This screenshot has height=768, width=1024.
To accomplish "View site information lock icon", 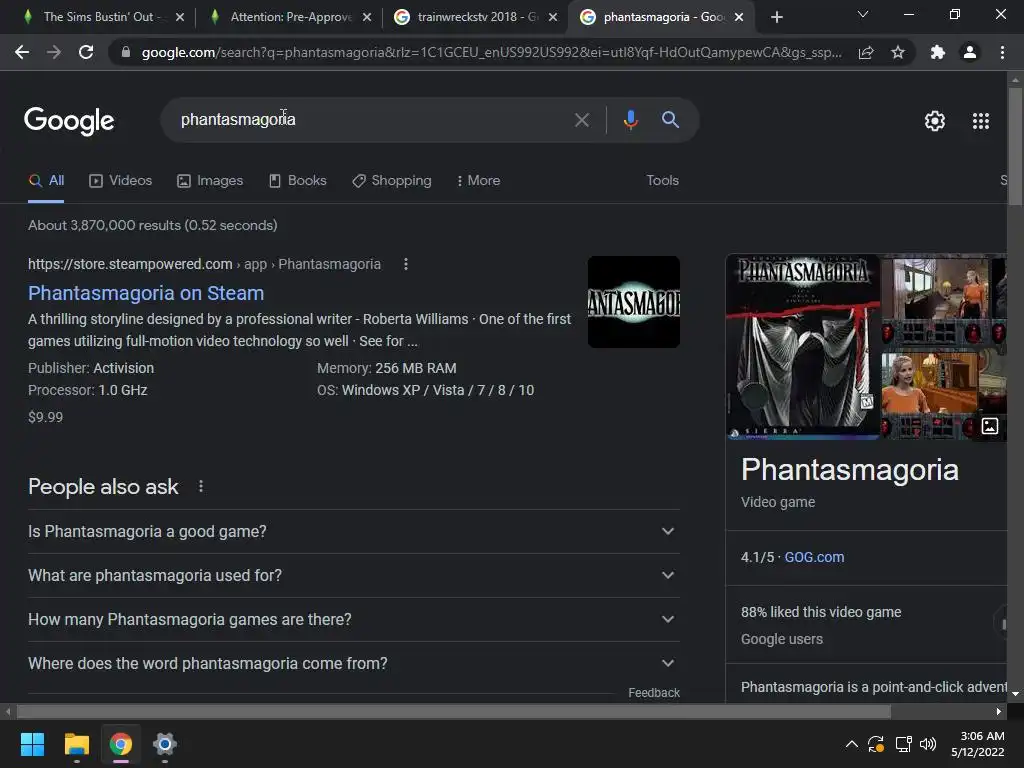I will coord(125,52).
